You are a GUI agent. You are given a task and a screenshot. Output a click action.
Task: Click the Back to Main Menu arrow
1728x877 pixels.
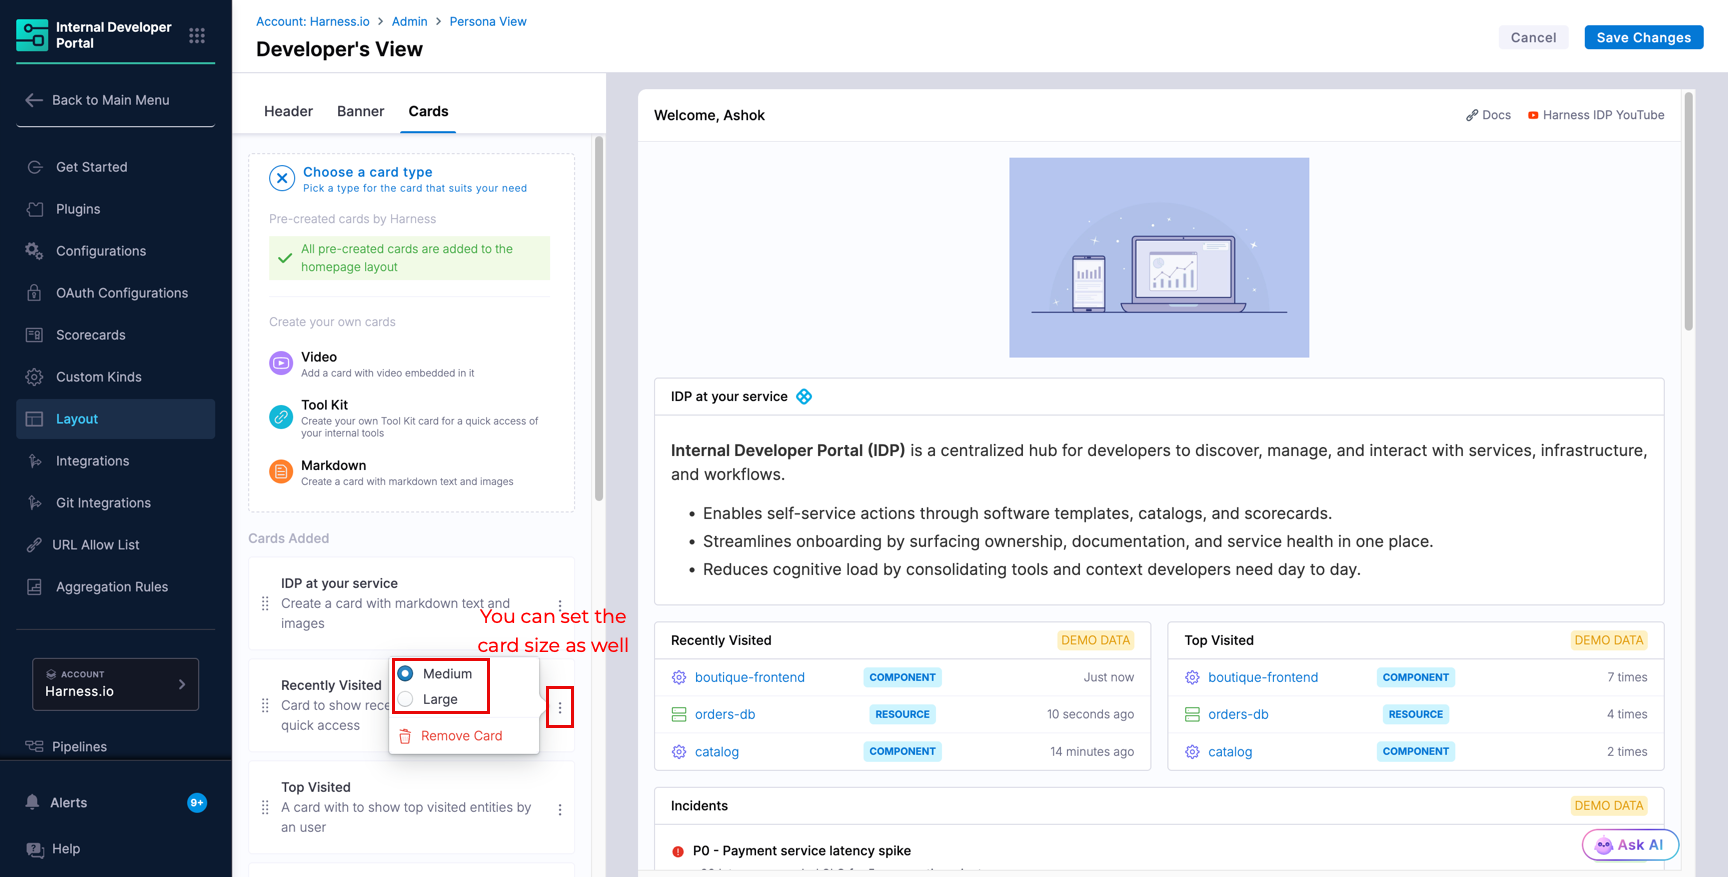point(34,100)
